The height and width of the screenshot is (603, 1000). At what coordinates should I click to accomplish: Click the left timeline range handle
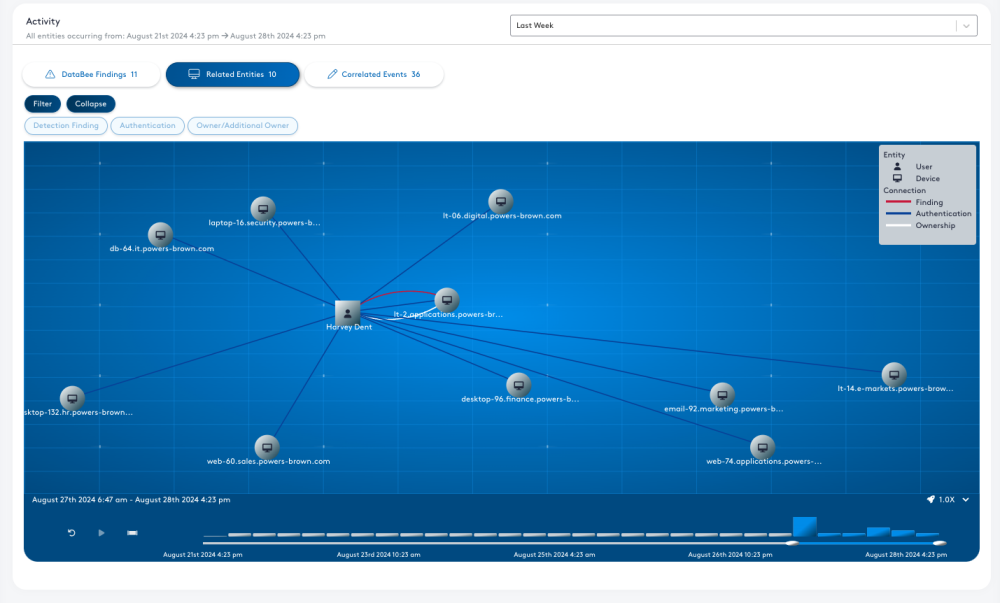click(793, 543)
